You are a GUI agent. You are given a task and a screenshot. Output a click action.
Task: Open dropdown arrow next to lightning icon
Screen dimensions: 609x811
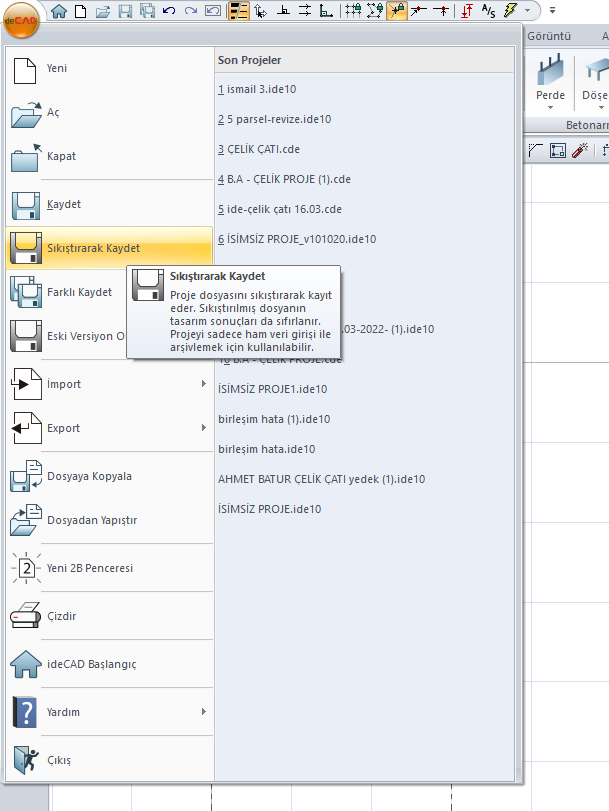point(527,10)
